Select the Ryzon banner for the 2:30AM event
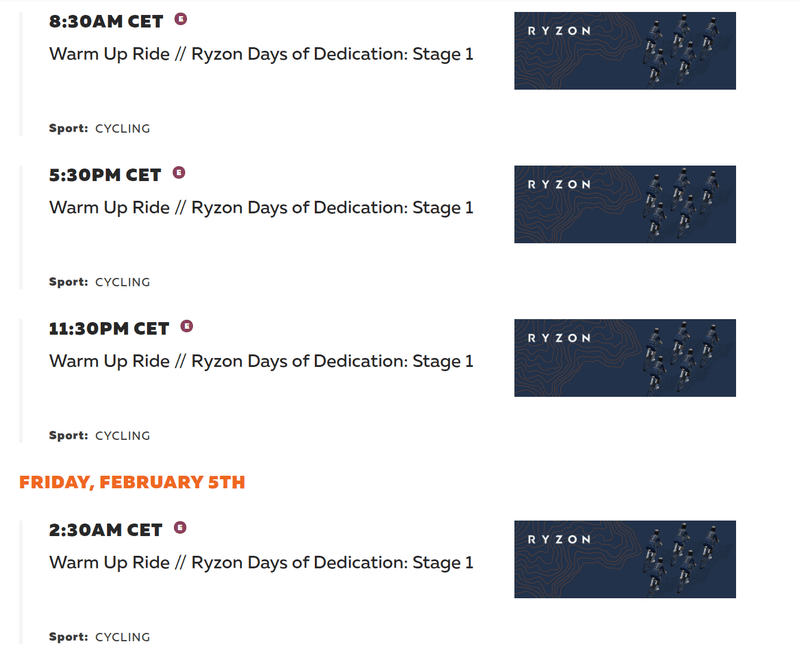 coord(625,560)
